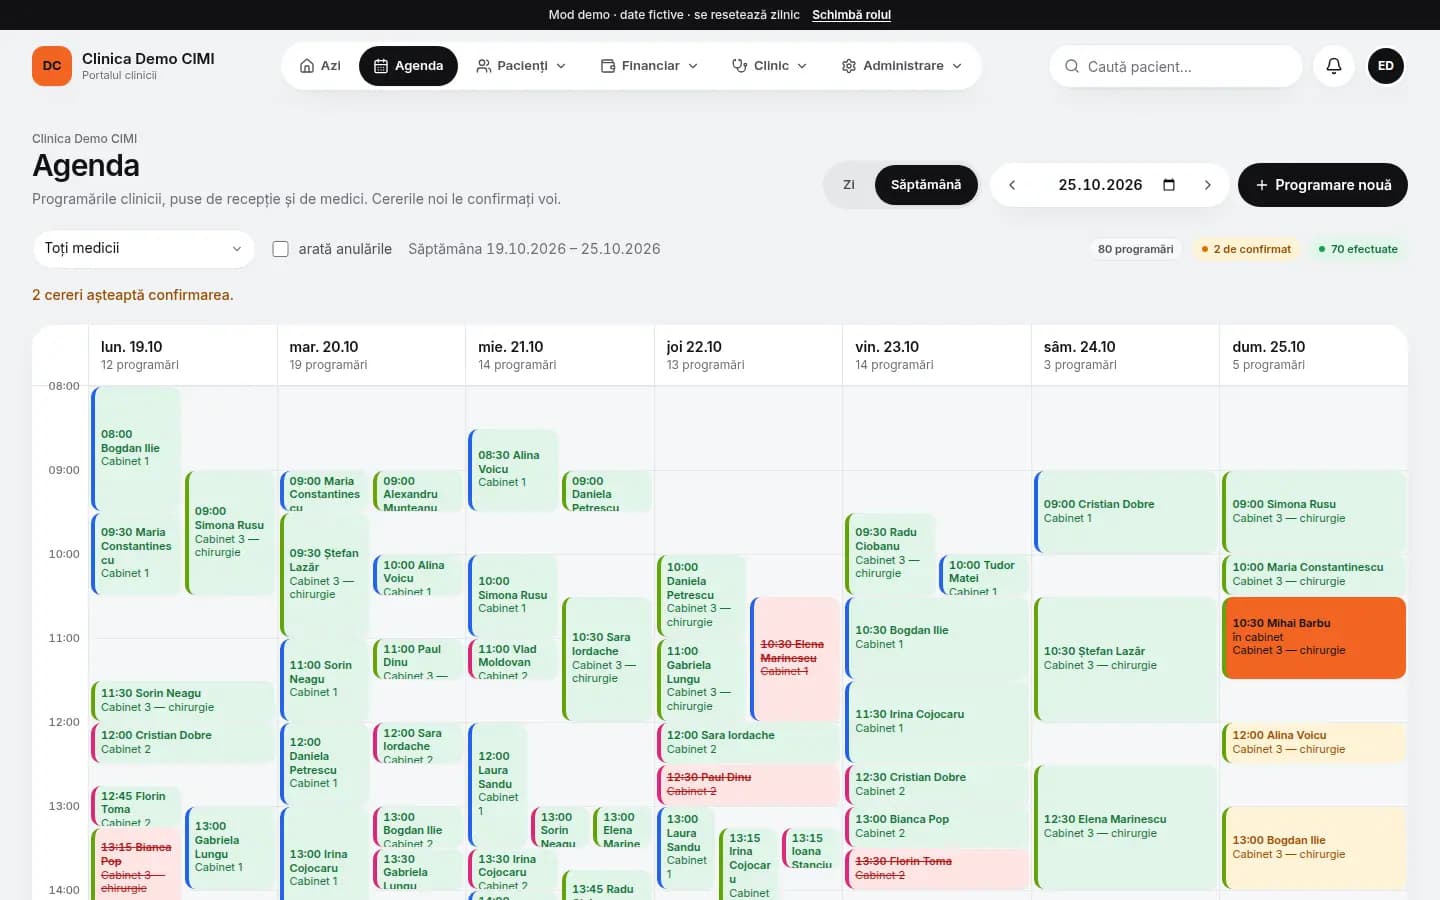Open the Toți medicii doctor dropdown
Viewport: 1440px width, 900px height.
point(144,248)
